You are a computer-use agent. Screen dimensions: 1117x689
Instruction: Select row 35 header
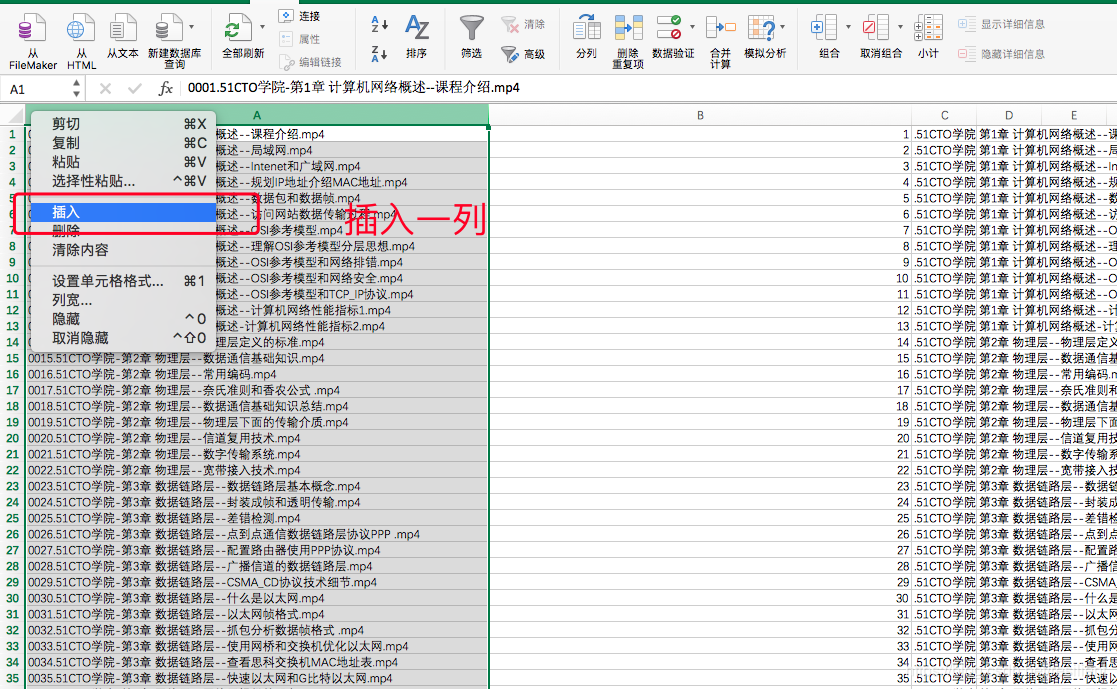[13, 678]
